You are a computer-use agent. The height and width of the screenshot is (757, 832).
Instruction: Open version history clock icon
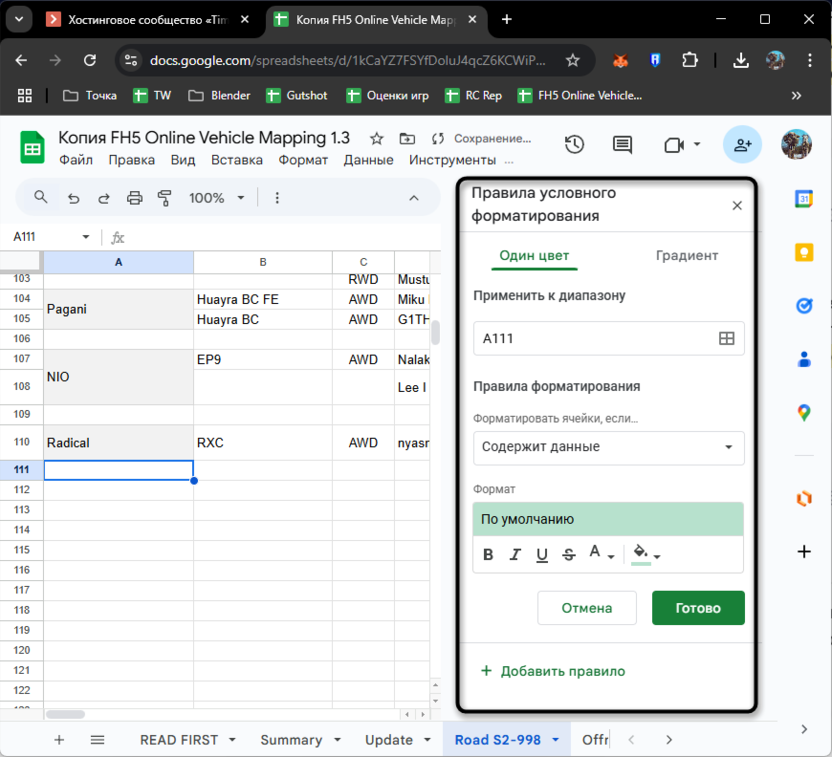[x=574, y=145]
